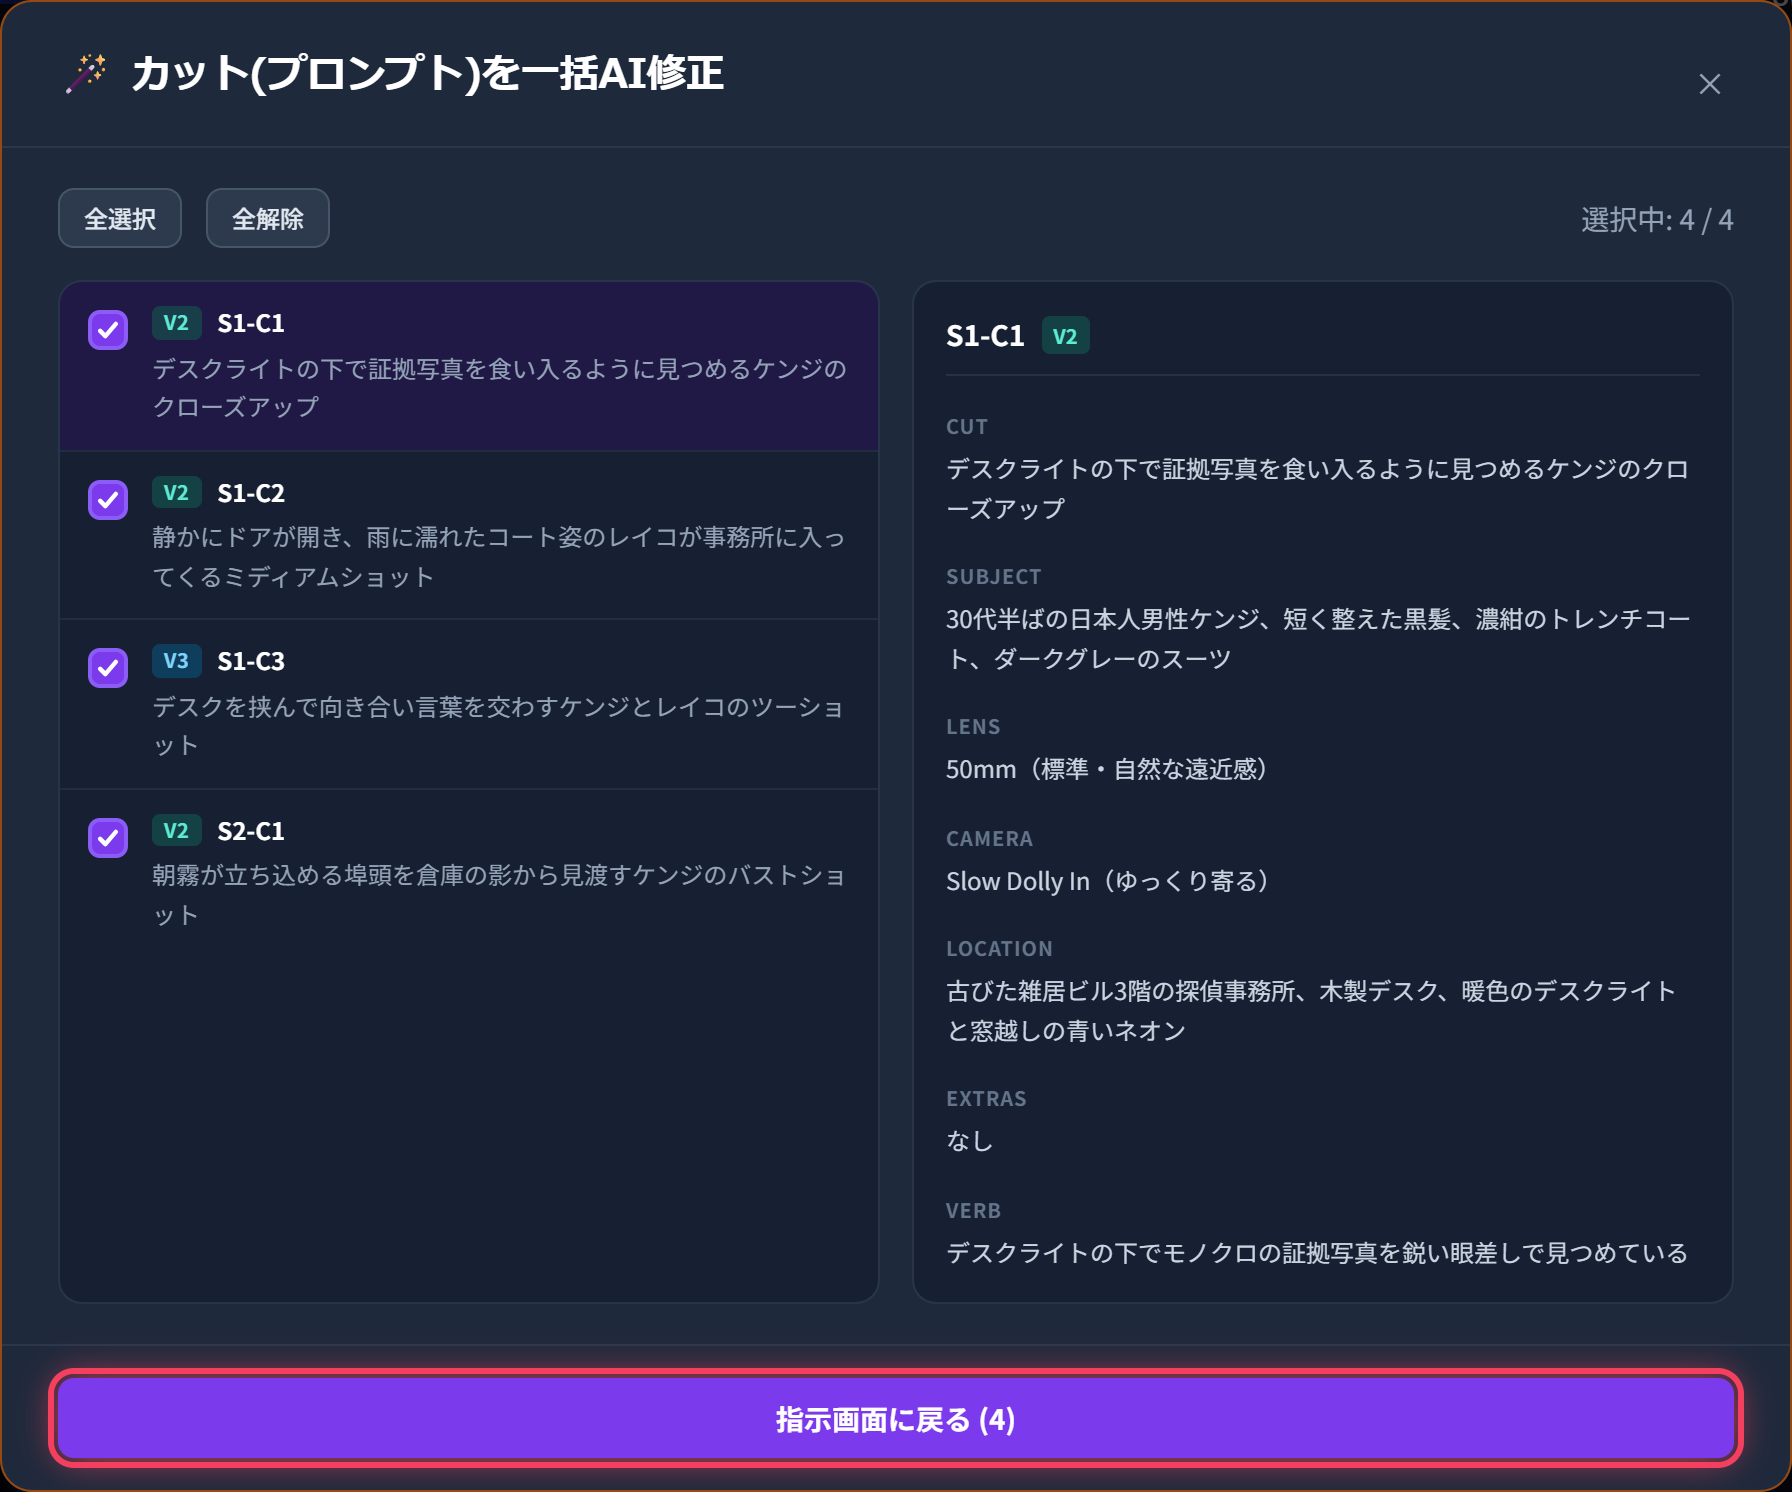
Task: Close the batch AI edit dialog
Action: point(1709,84)
